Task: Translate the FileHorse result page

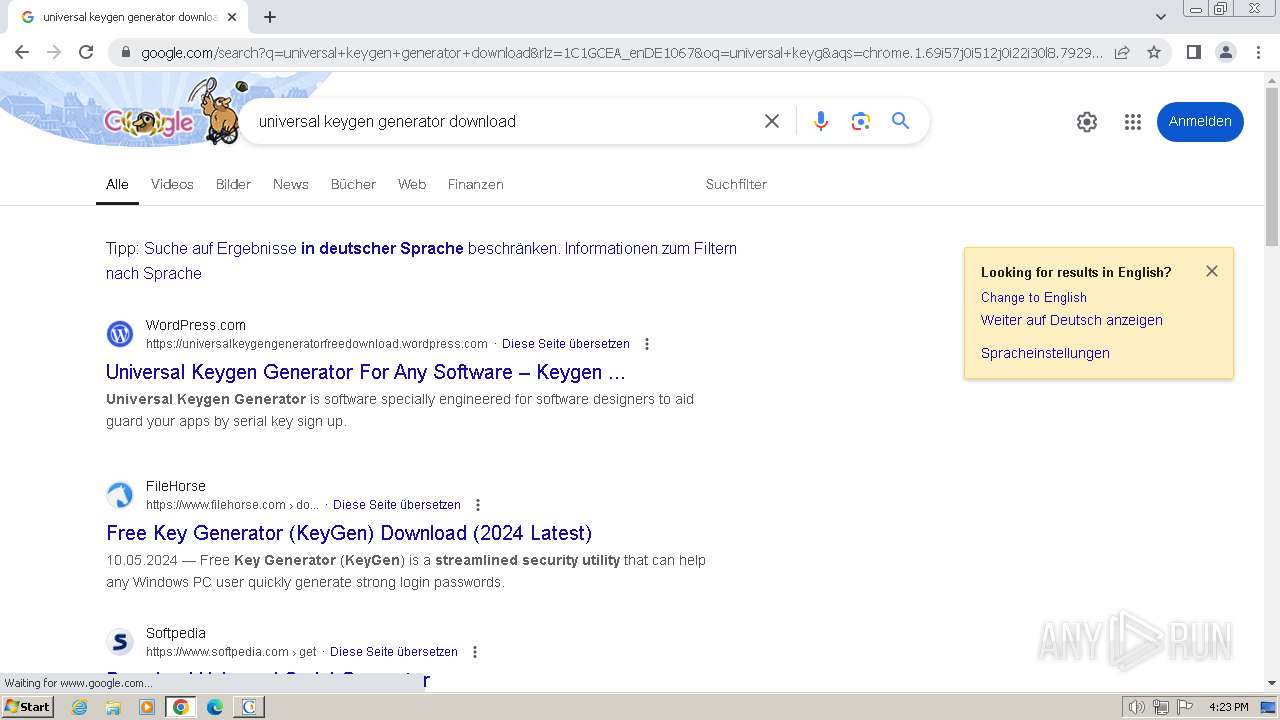Action: [x=397, y=504]
